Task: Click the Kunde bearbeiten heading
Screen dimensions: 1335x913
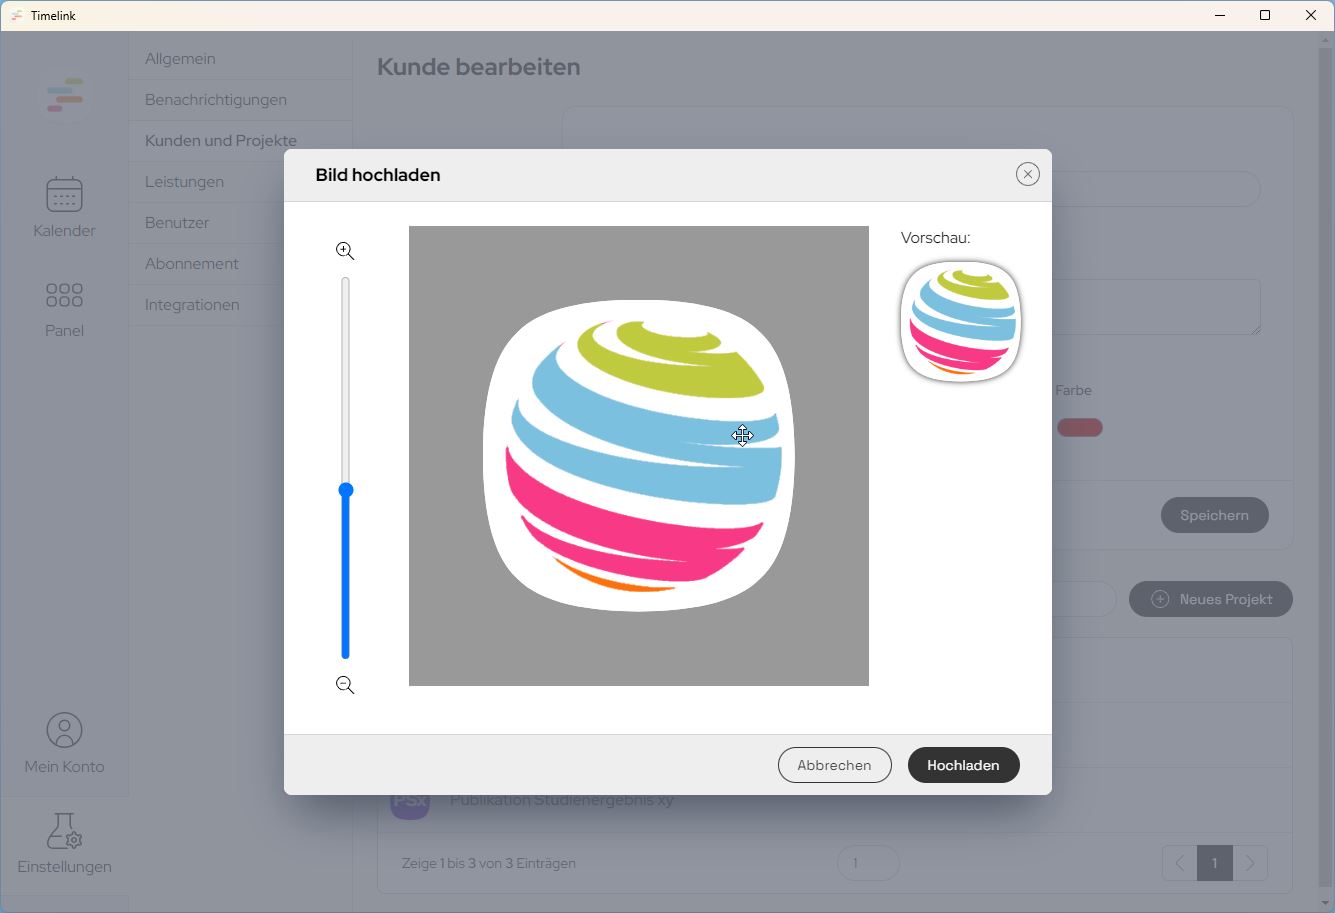Action: coord(479,67)
